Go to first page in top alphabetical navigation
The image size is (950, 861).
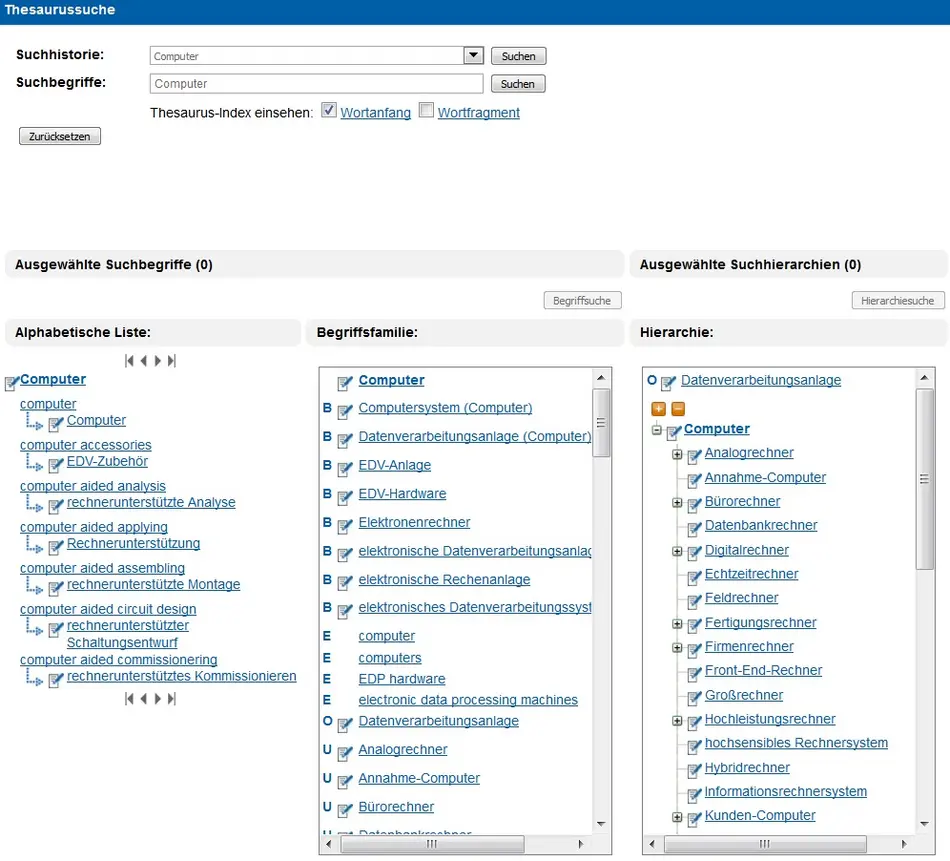click(x=129, y=361)
